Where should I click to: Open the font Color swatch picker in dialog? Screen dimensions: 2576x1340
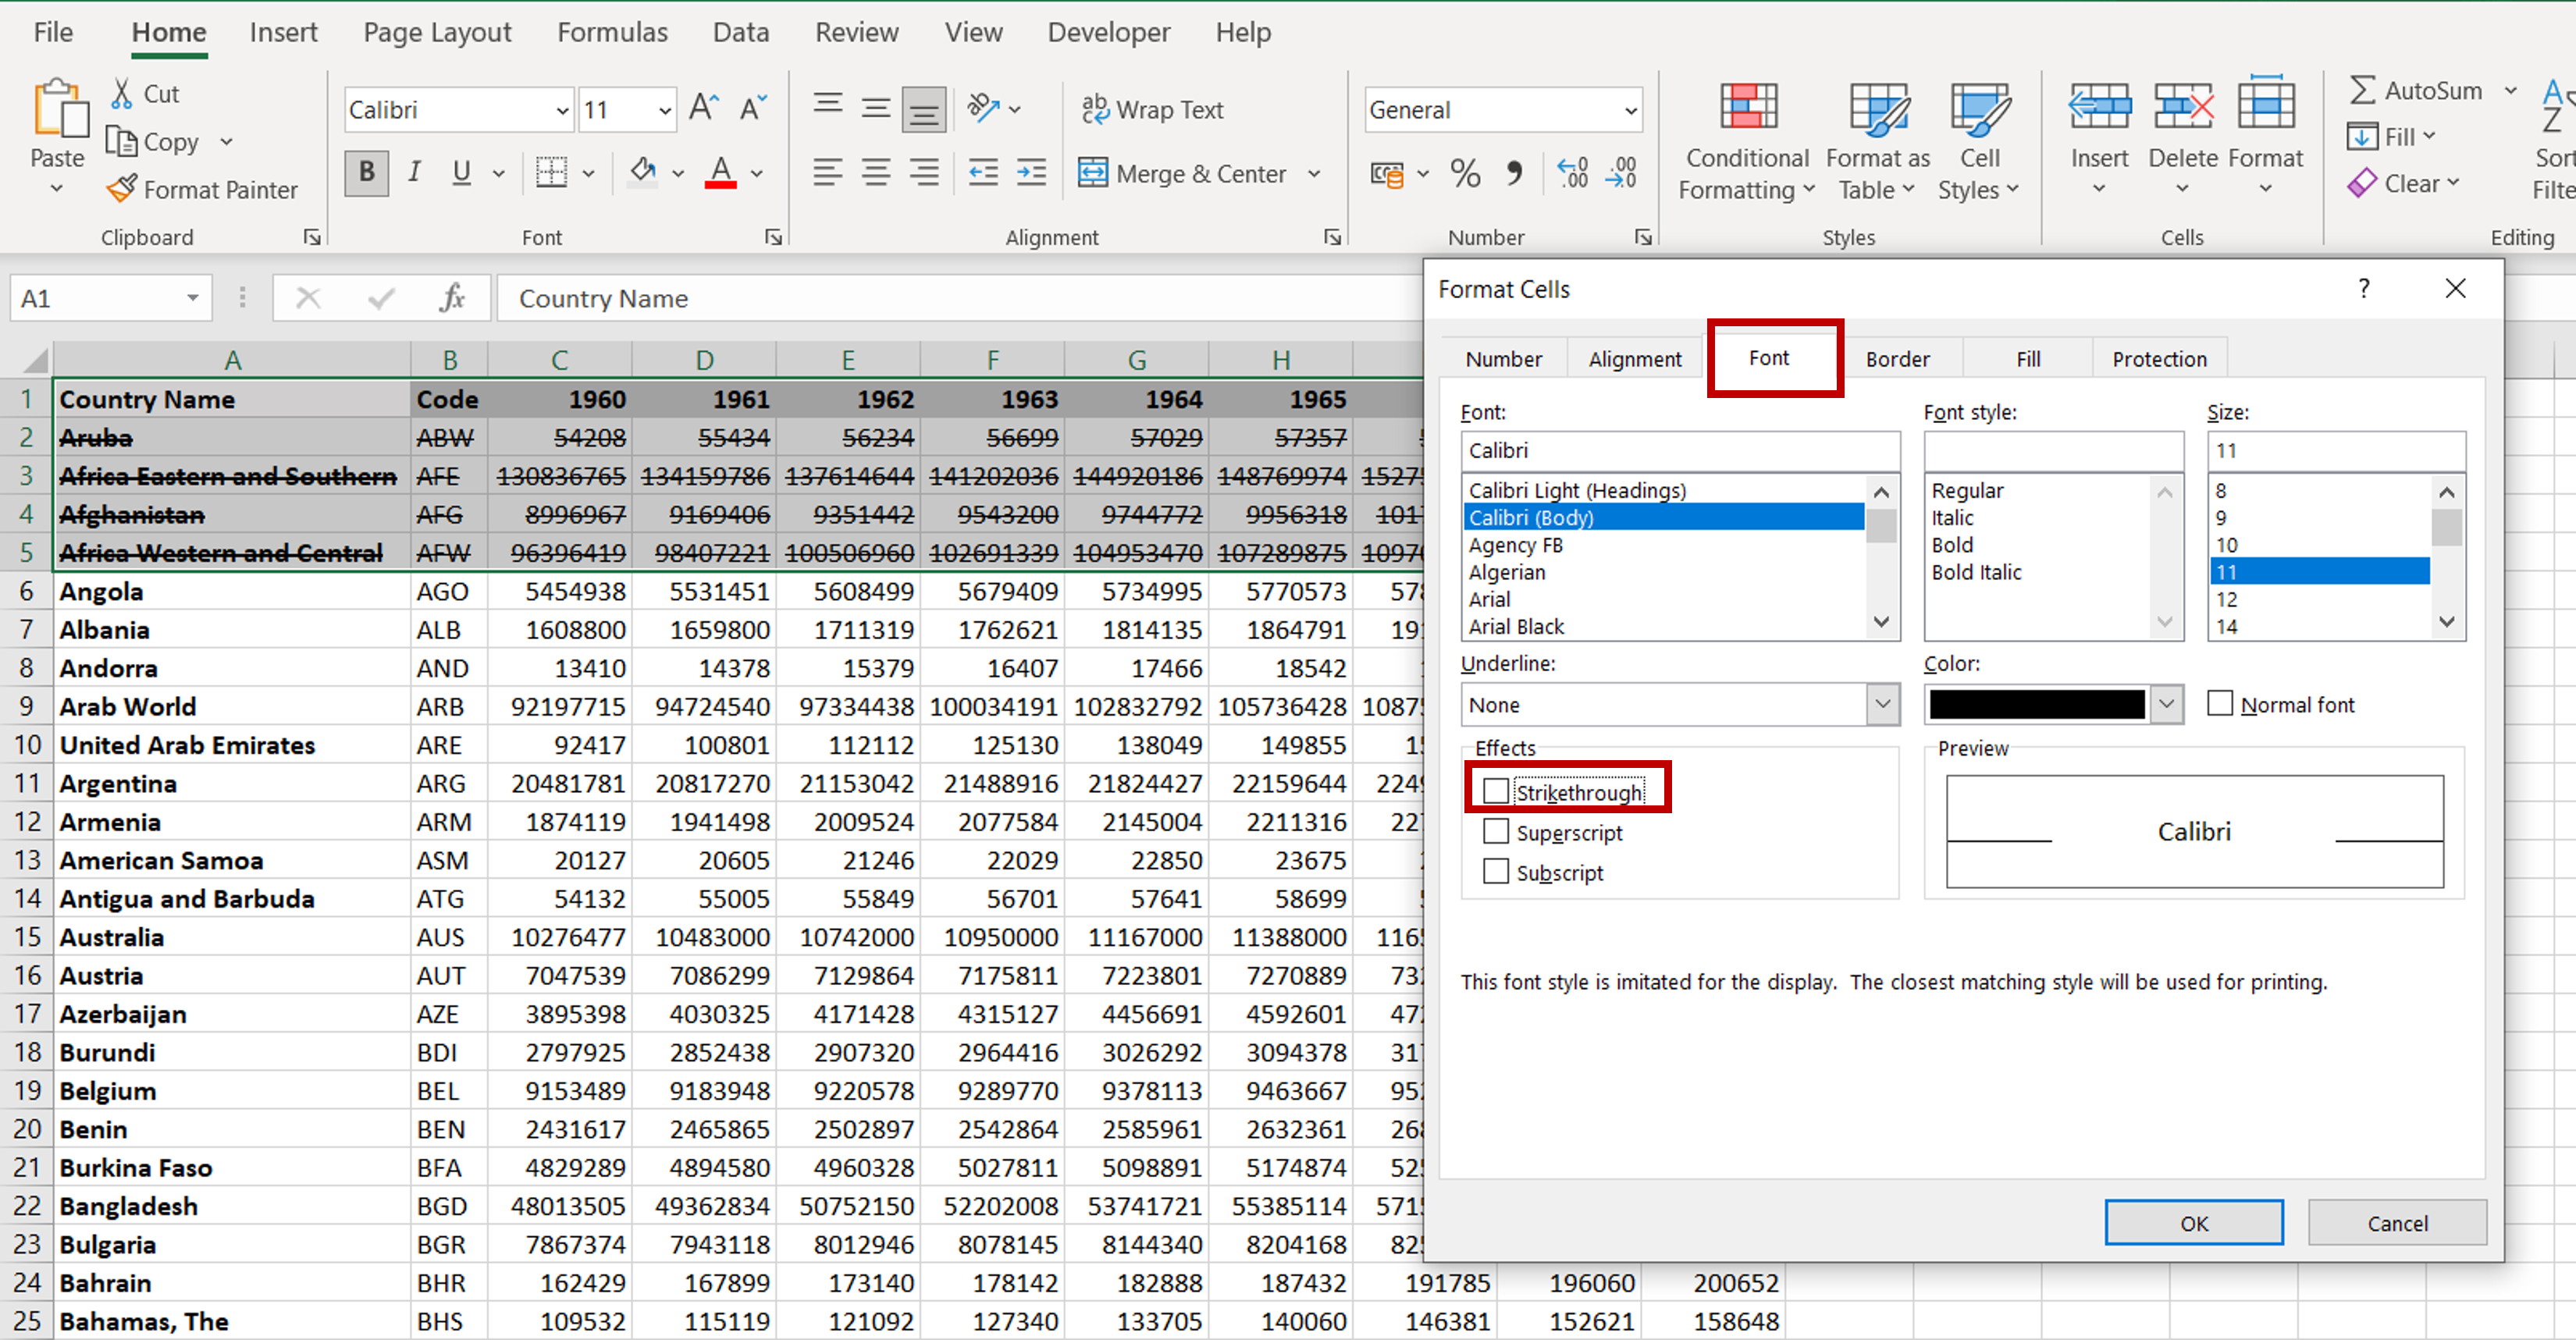tap(2052, 704)
